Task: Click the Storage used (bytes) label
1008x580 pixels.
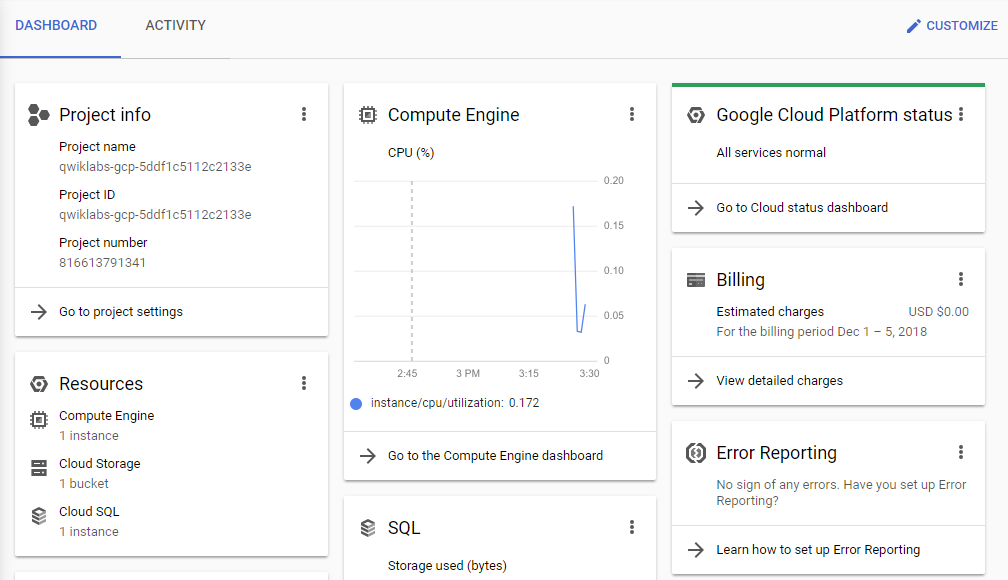Action: (x=447, y=566)
